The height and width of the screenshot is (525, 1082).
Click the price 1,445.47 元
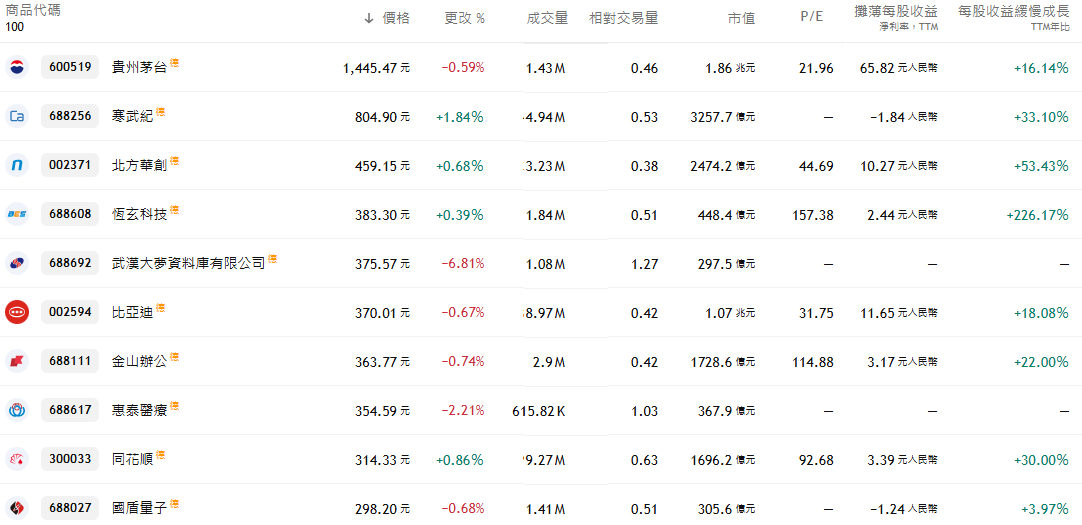click(376, 68)
